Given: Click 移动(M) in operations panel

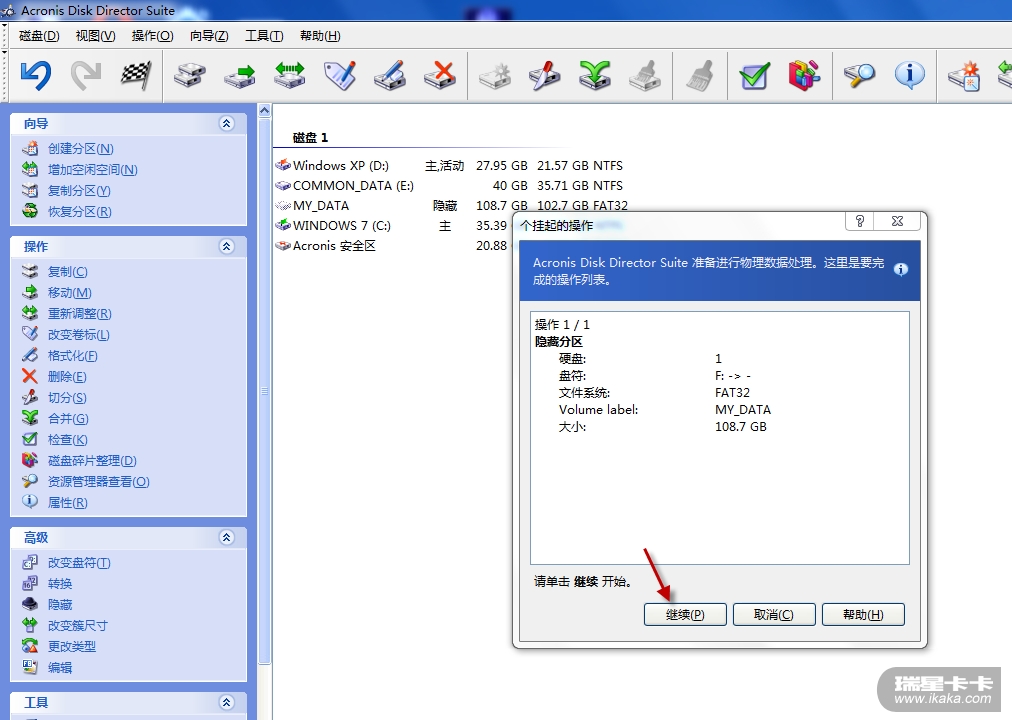Looking at the screenshot, I should pos(70,292).
